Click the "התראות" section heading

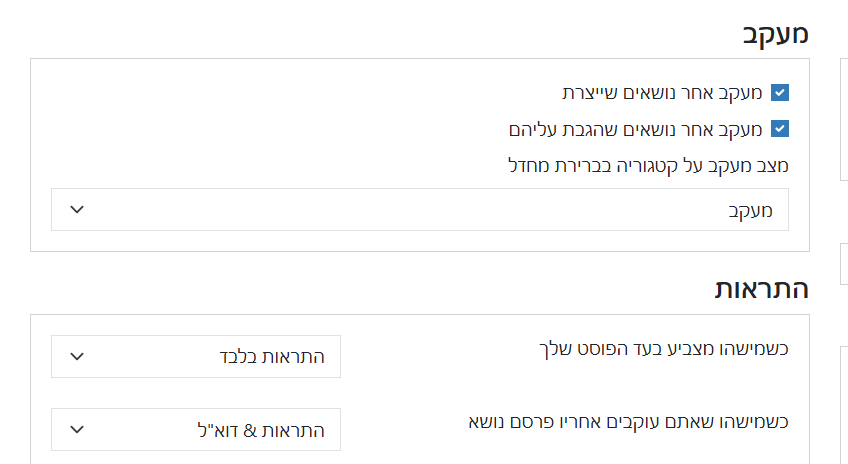pyautogui.click(x=761, y=290)
